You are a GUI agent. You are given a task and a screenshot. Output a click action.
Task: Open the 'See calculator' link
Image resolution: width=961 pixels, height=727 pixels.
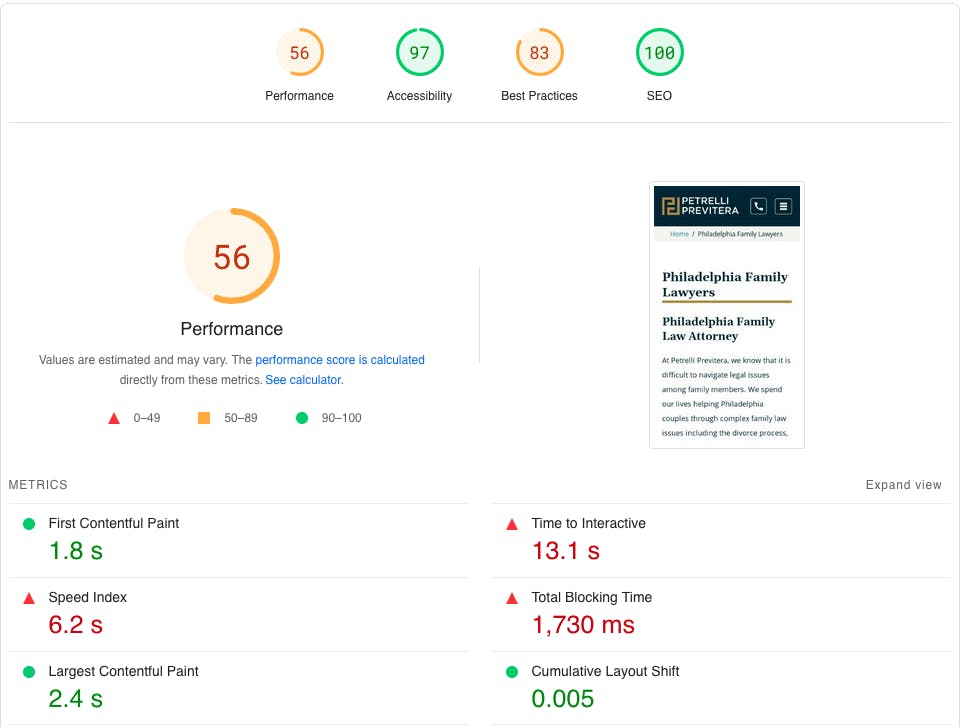point(303,380)
